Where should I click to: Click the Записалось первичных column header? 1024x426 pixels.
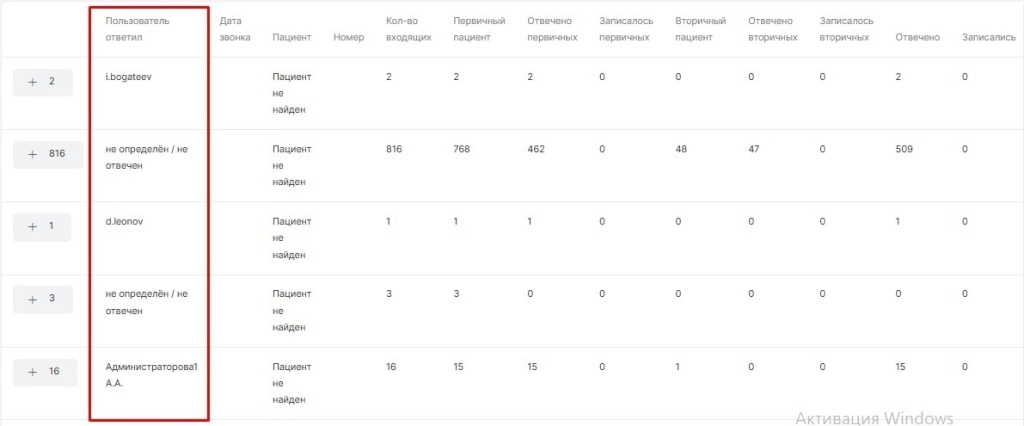coord(625,29)
